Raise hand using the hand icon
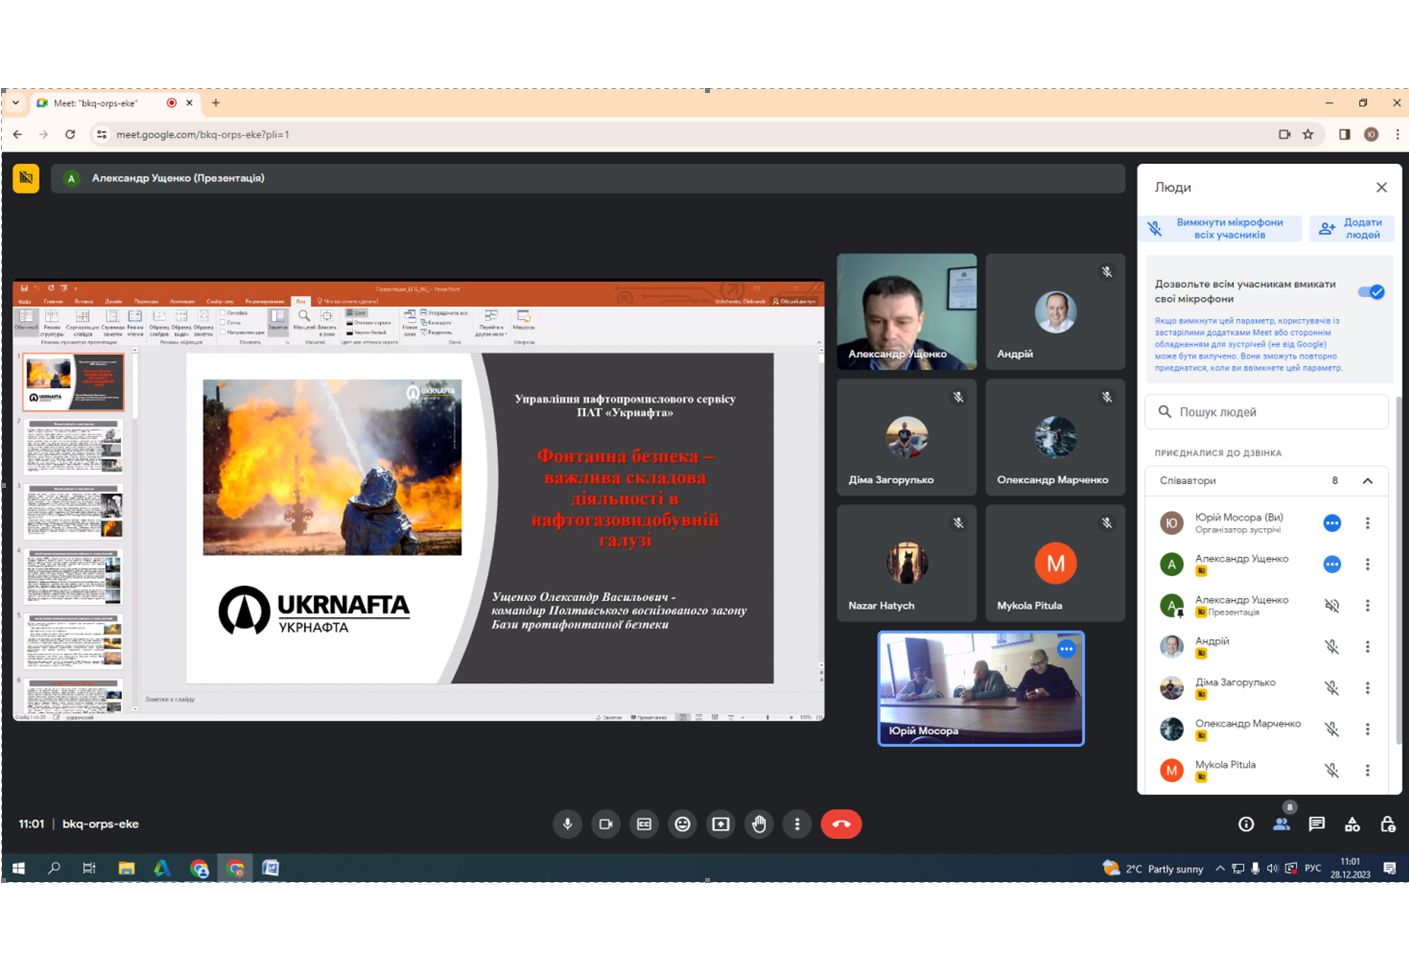Viewport: 1409px width, 976px height. [759, 824]
